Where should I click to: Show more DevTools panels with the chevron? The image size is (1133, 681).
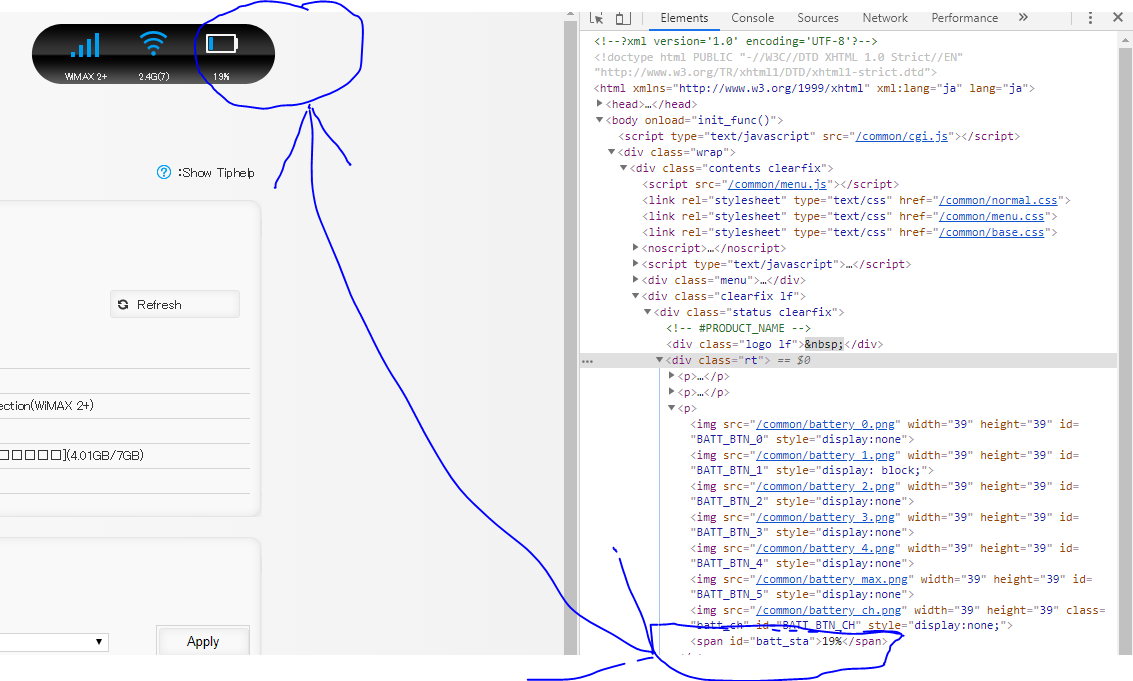[1022, 17]
